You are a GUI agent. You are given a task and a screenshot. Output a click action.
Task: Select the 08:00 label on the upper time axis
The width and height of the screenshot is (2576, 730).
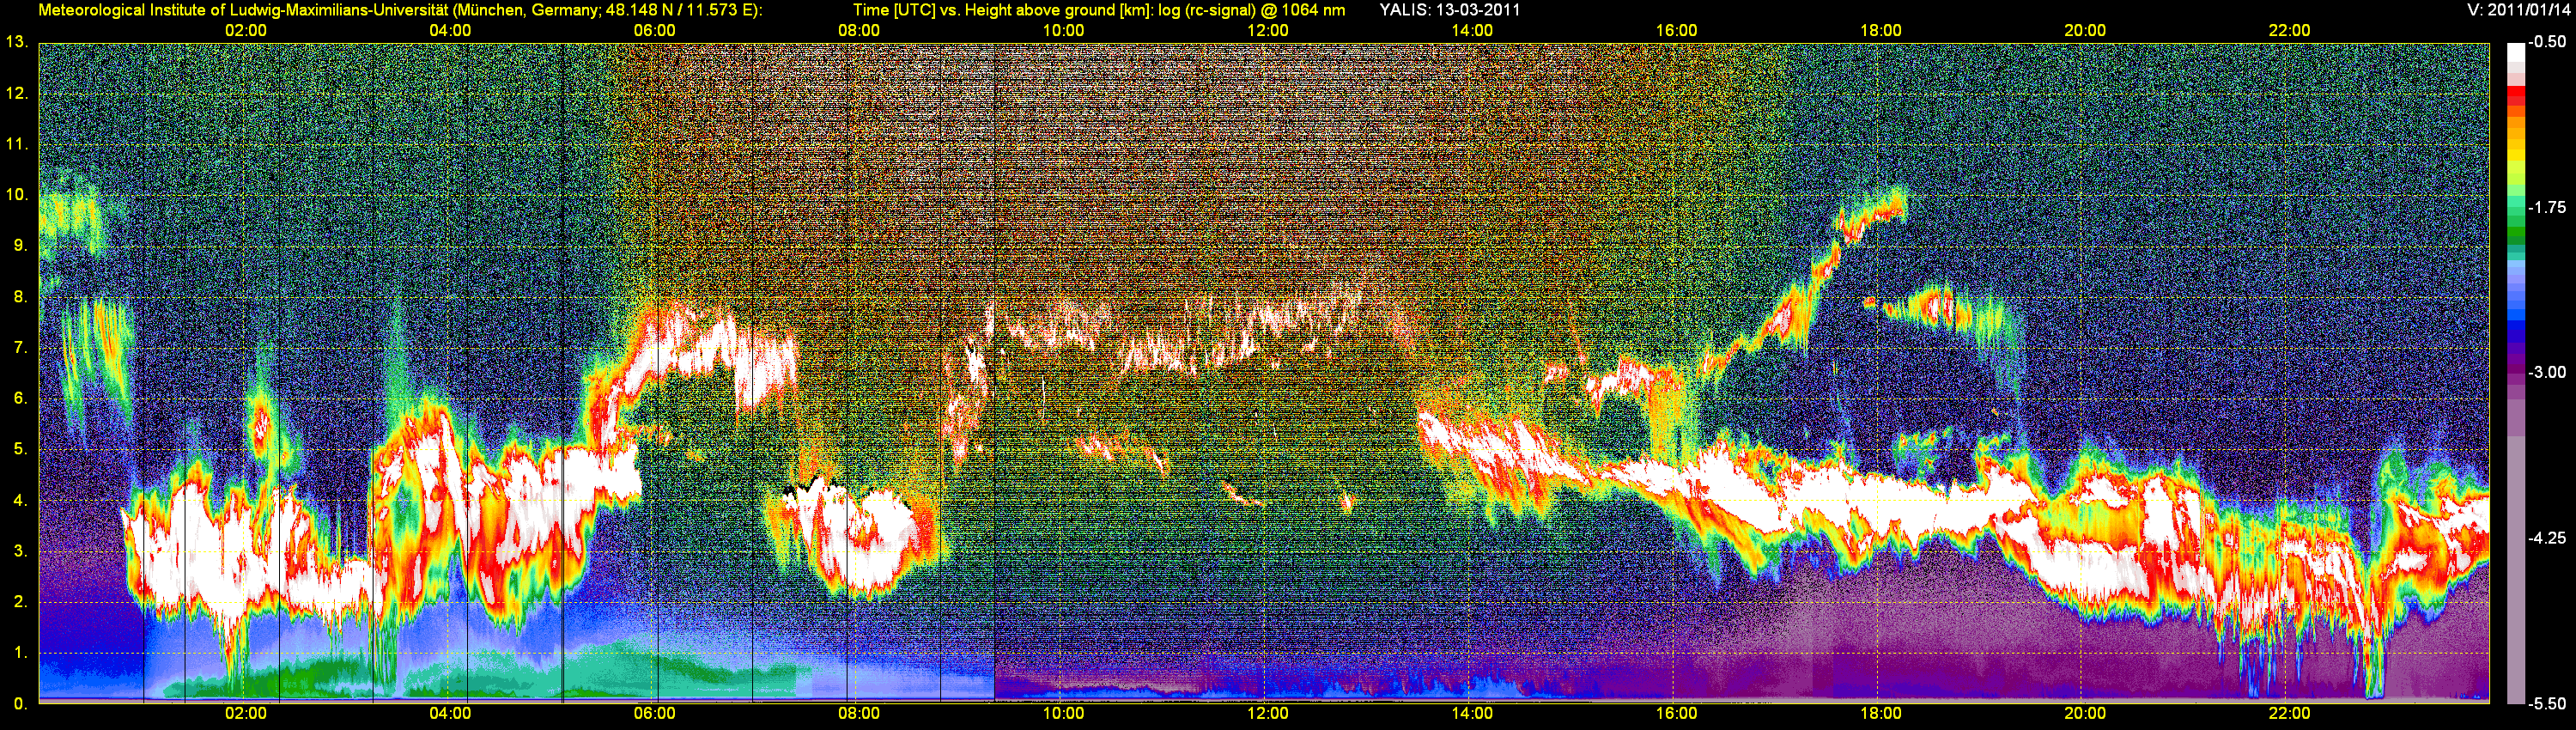pos(859,30)
